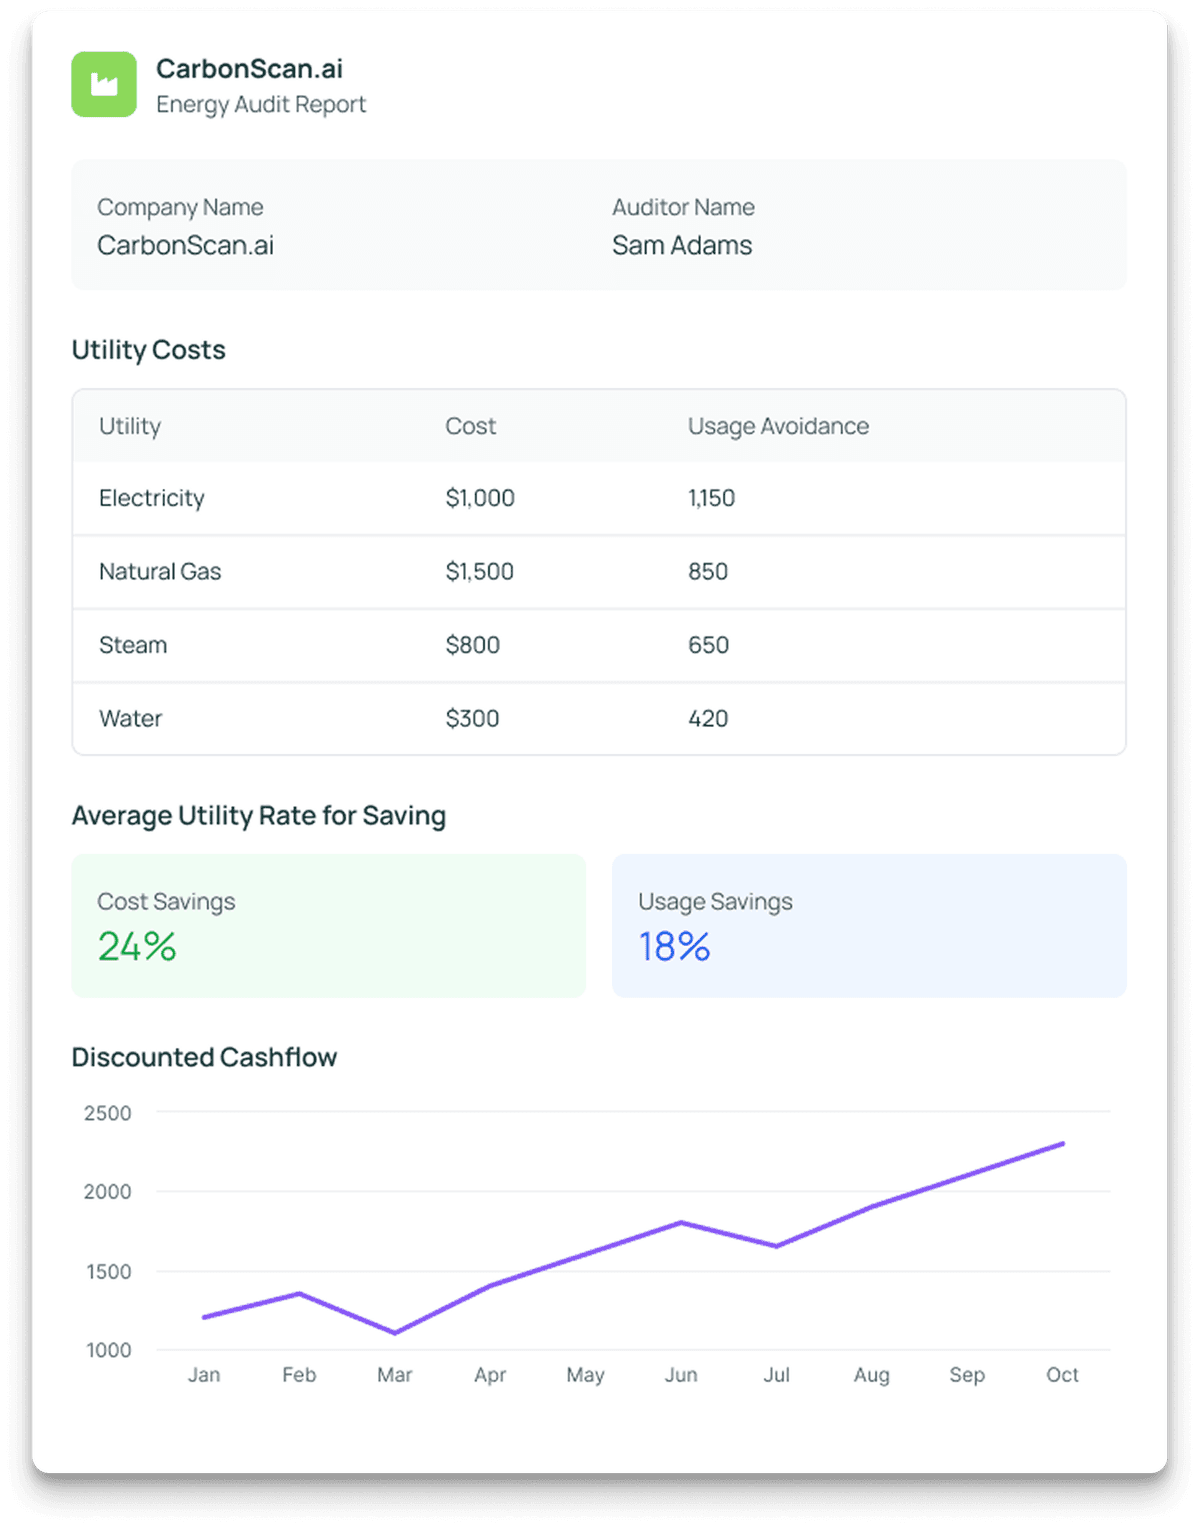Open the Usage Savings 18% card
The height and width of the screenshot is (1527, 1200).
pos(869,924)
